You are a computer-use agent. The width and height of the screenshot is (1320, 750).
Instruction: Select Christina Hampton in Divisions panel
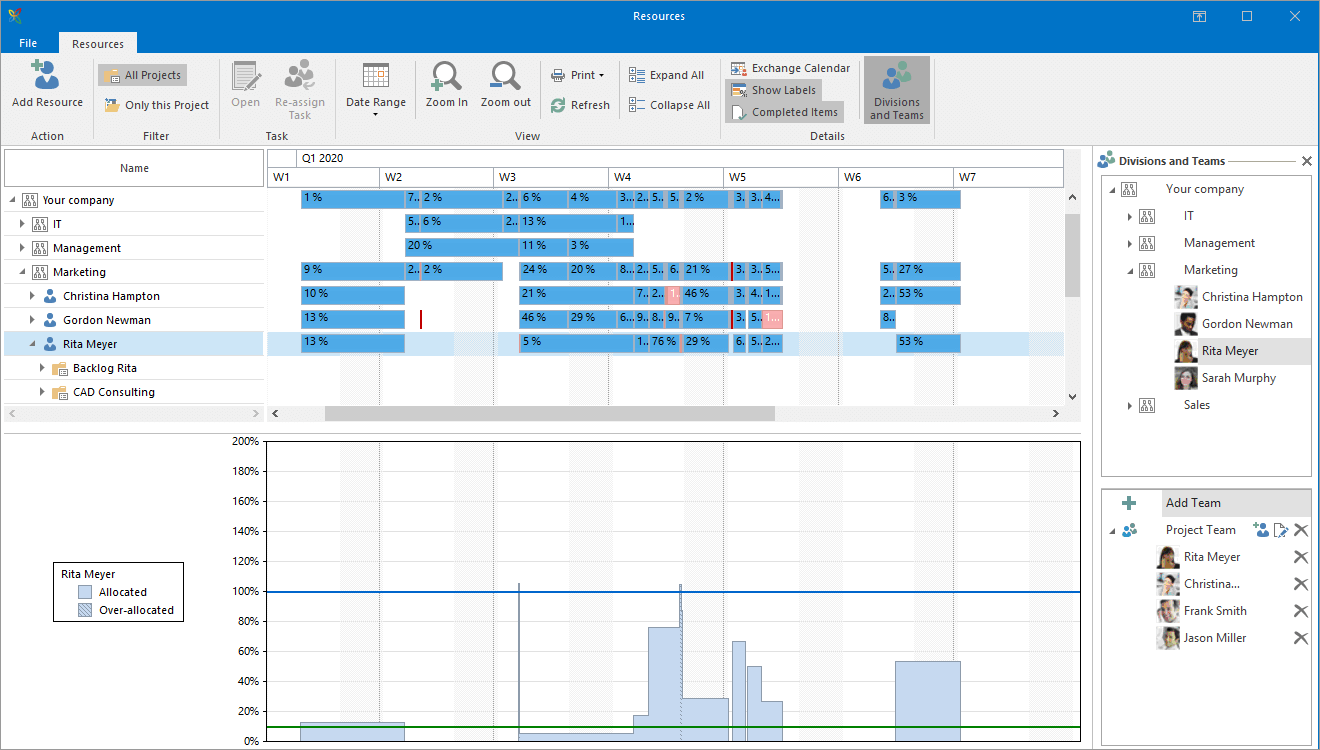point(1252,297)
